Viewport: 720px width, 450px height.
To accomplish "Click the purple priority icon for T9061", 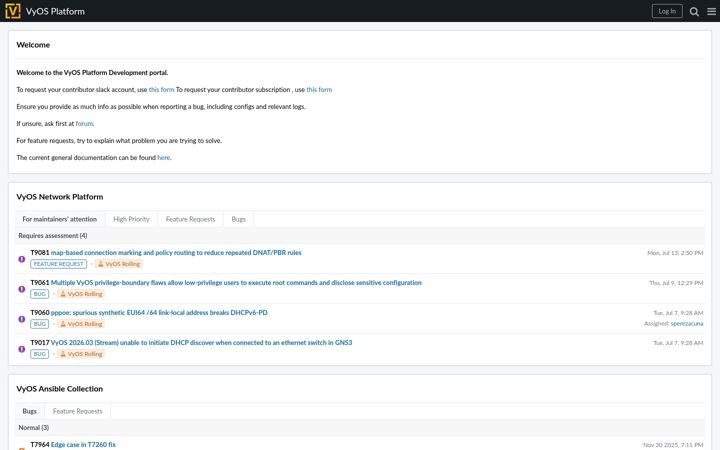I will (x=22, y=289).
